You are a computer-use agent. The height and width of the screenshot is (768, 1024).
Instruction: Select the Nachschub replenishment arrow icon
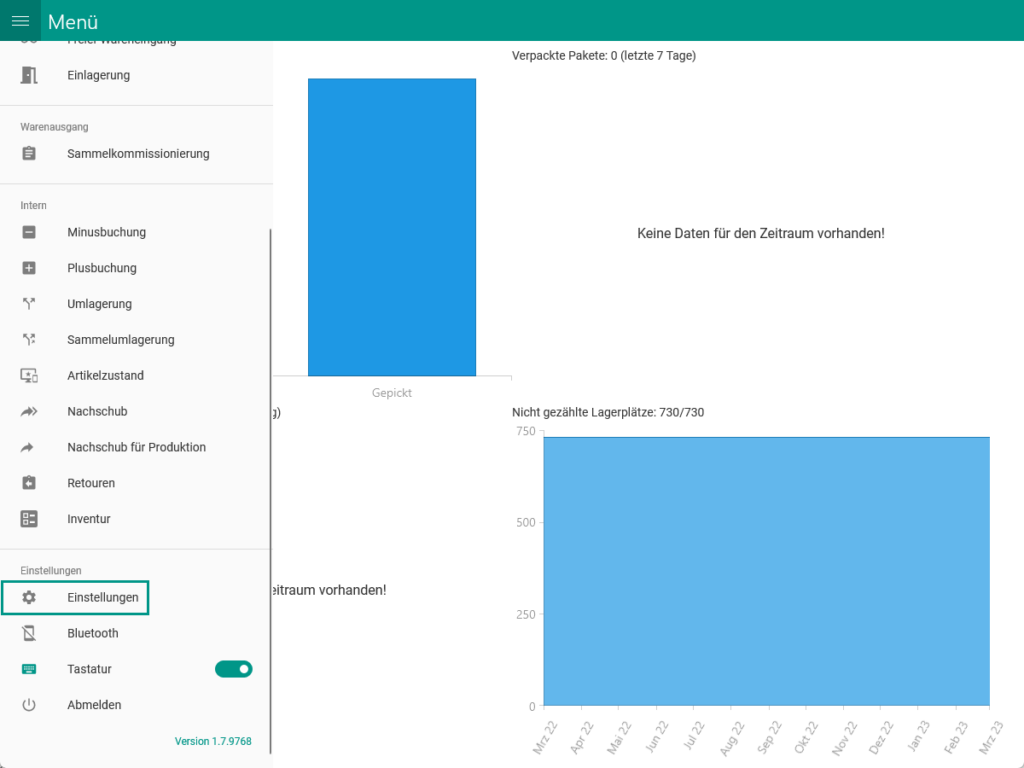(29, 411)
